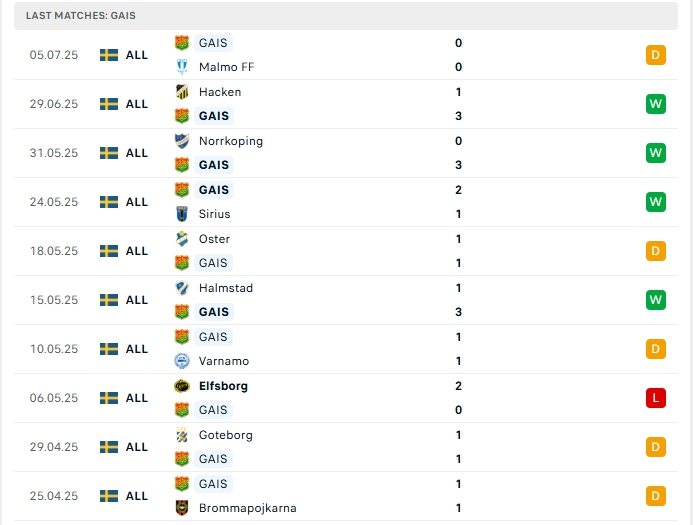Open the Brommapojkarna team link
Screen dimensions: 693x525
point(247,508)
